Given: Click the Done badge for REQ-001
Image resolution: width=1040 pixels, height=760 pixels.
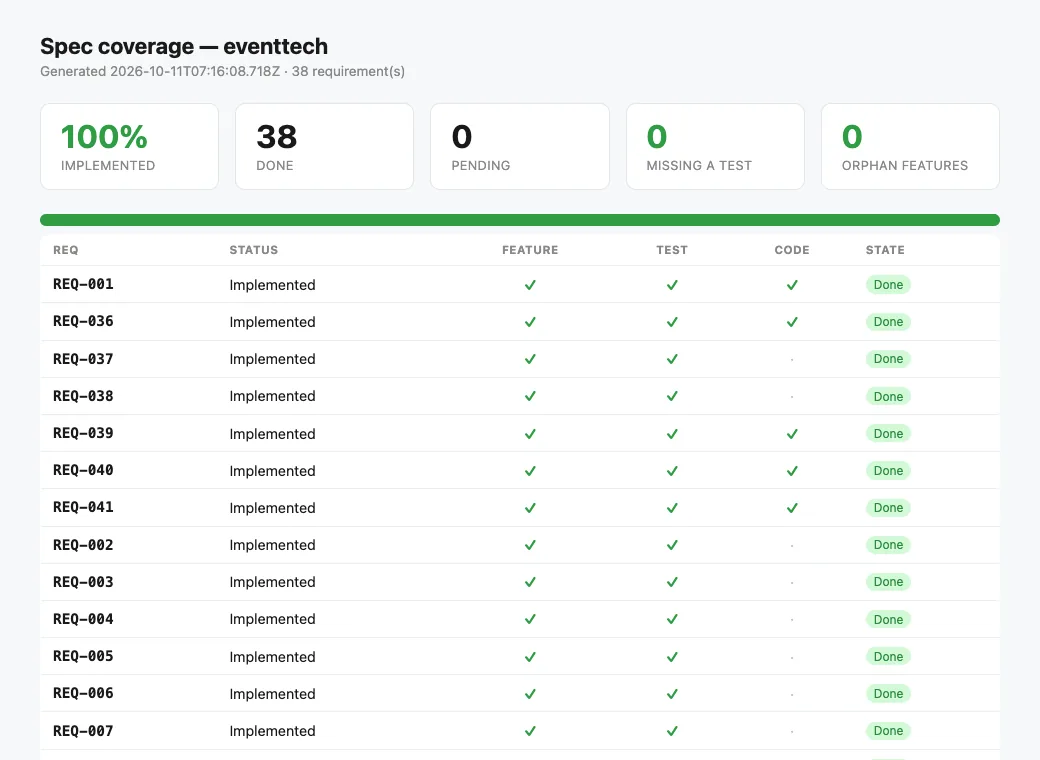Looking at the screenshot, I should pos(888,285).
